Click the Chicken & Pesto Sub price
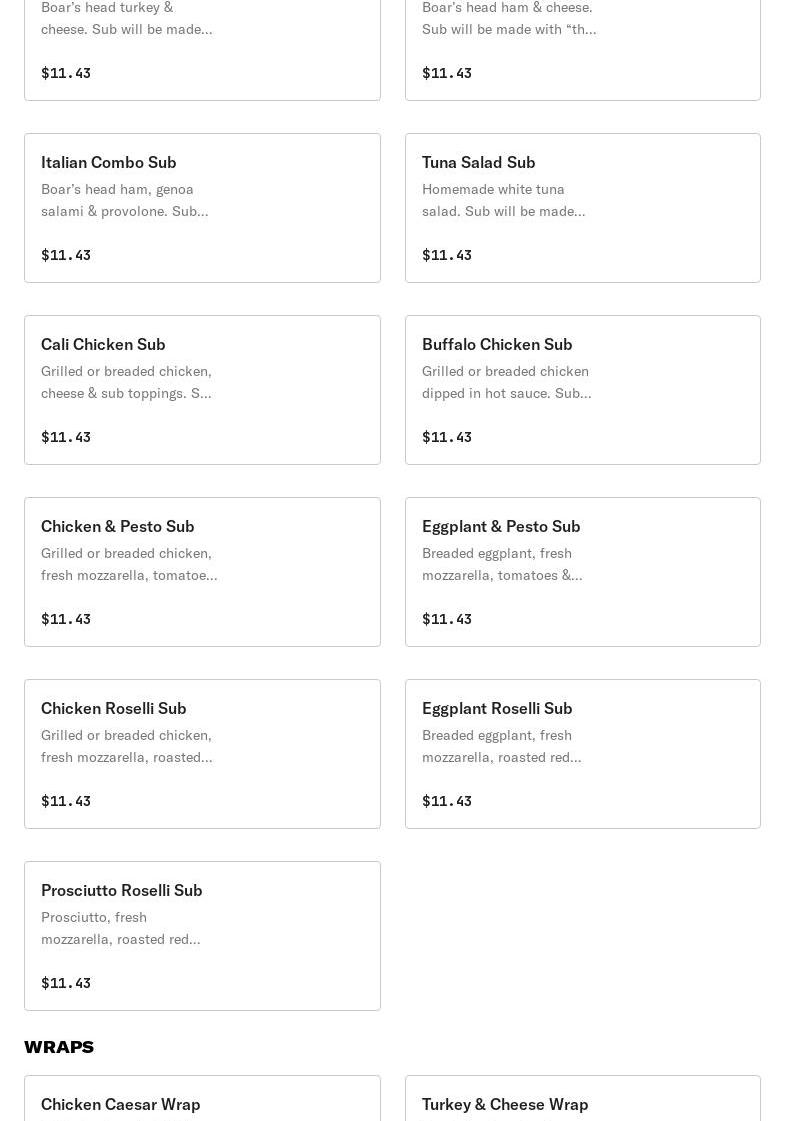 (x=66, y=619)
